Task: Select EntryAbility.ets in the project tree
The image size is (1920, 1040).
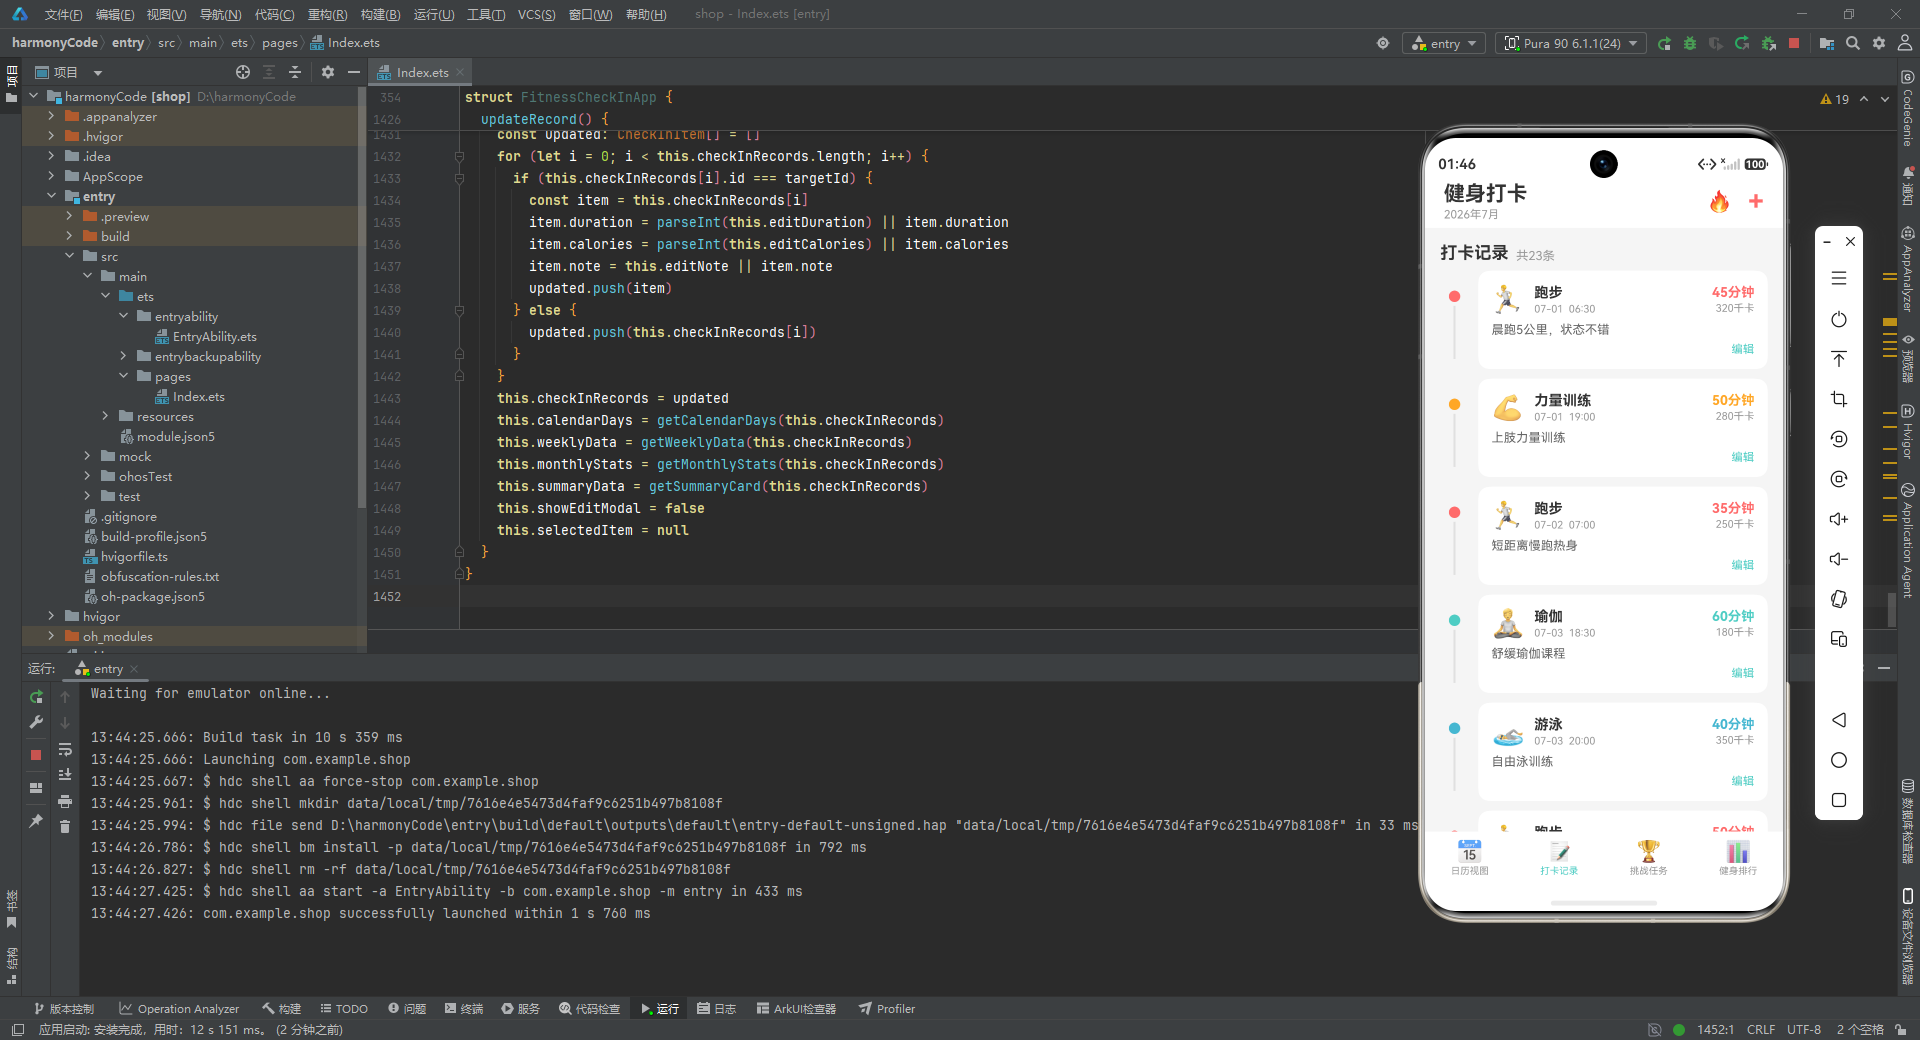Action: (206, 336)
